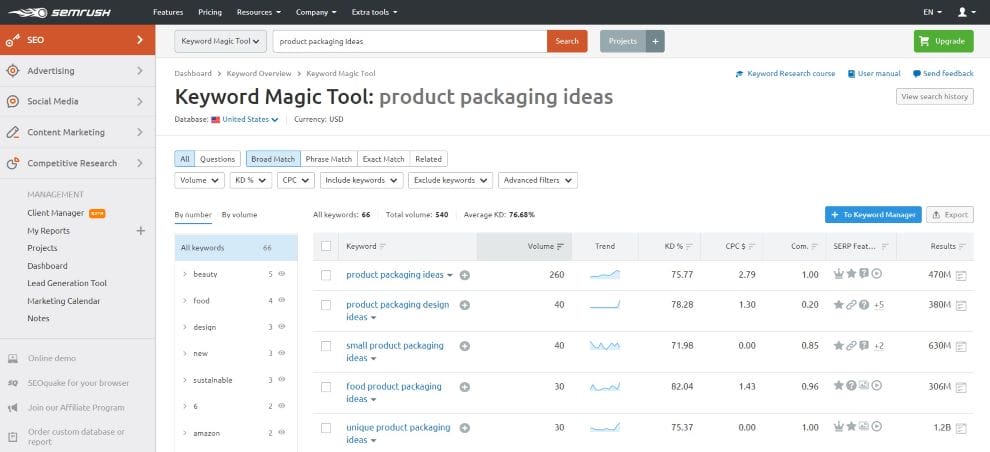Toggle eye icon for food group
The height and width of the screenshot is (452, 990).
tap(282, 300)
